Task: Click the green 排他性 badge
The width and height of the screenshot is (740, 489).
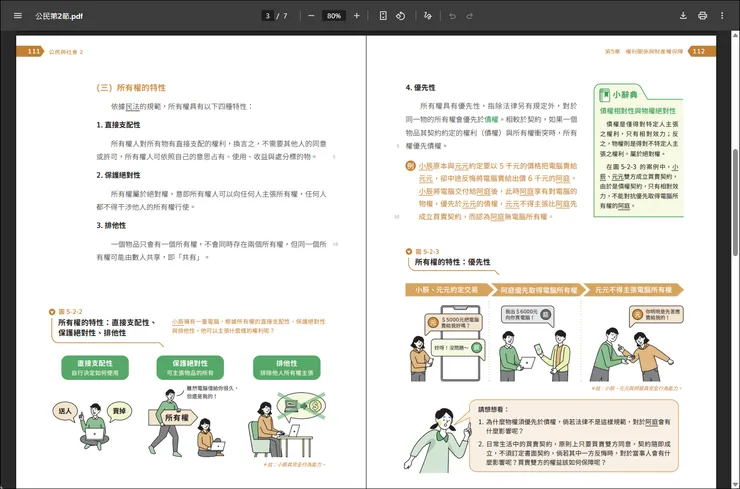Action: click(286, 367)
